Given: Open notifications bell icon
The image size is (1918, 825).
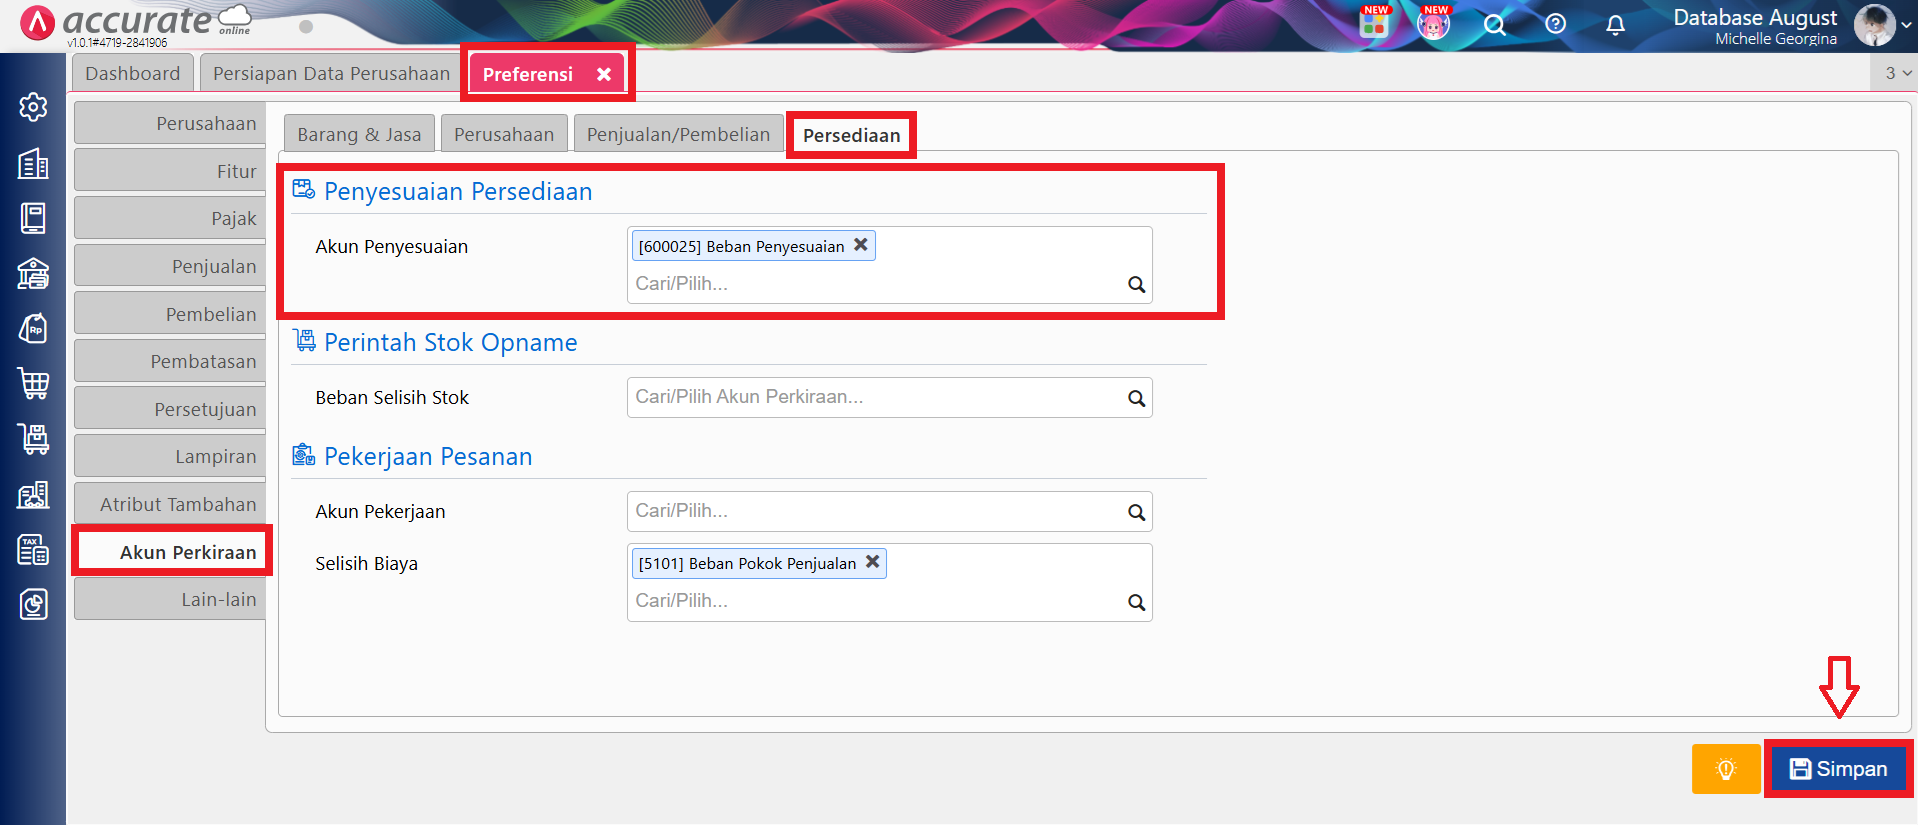Looking at the screenshot, I should pos(1615,25).
